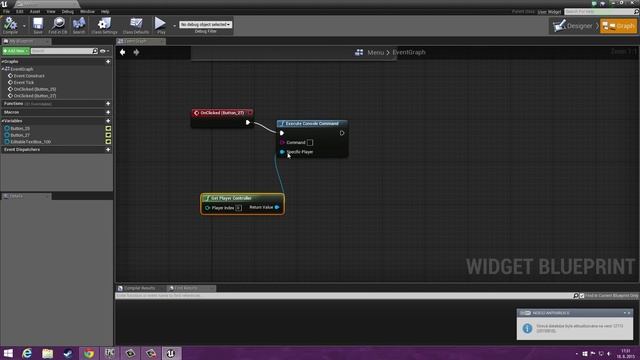640x360 pixels.
Task: Open the Edit menu
Action: [20, 12]
